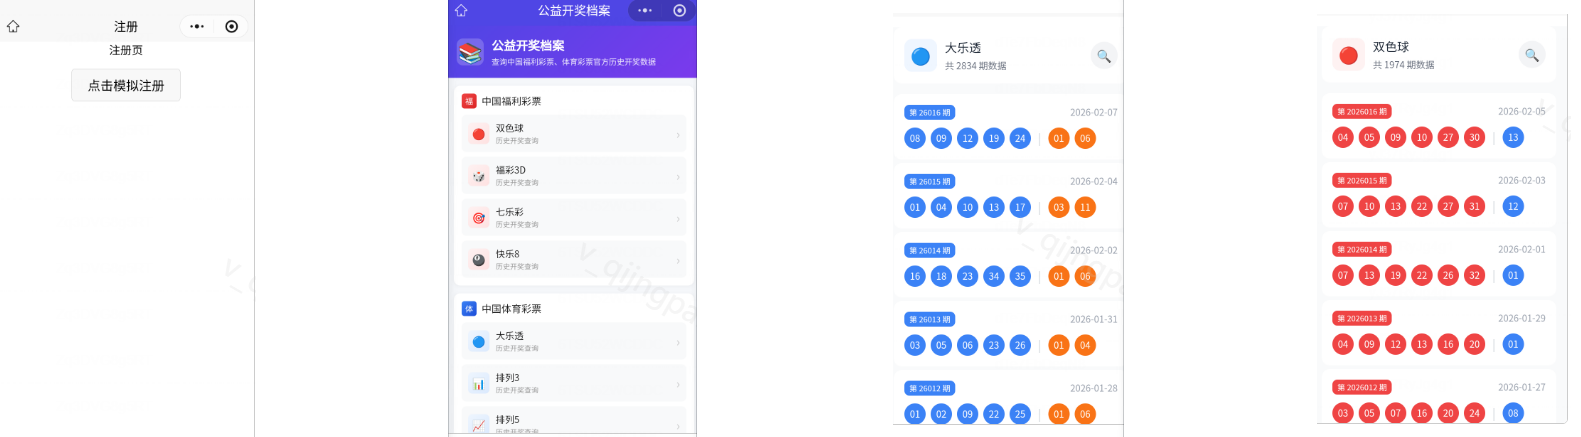Click the search magnifier on 双色球 page
Image resolution: width=1581 pixels, height=437 pixels.
[x=1532, y=55]
